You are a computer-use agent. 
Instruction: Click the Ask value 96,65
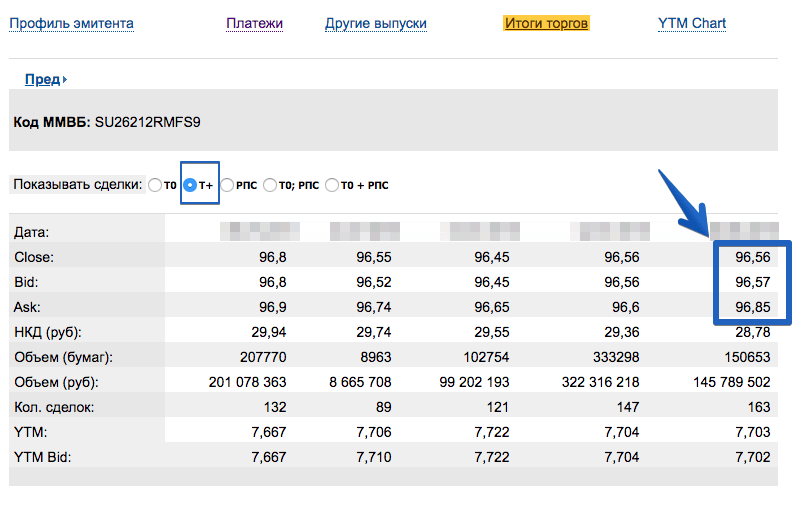point(491,307)
